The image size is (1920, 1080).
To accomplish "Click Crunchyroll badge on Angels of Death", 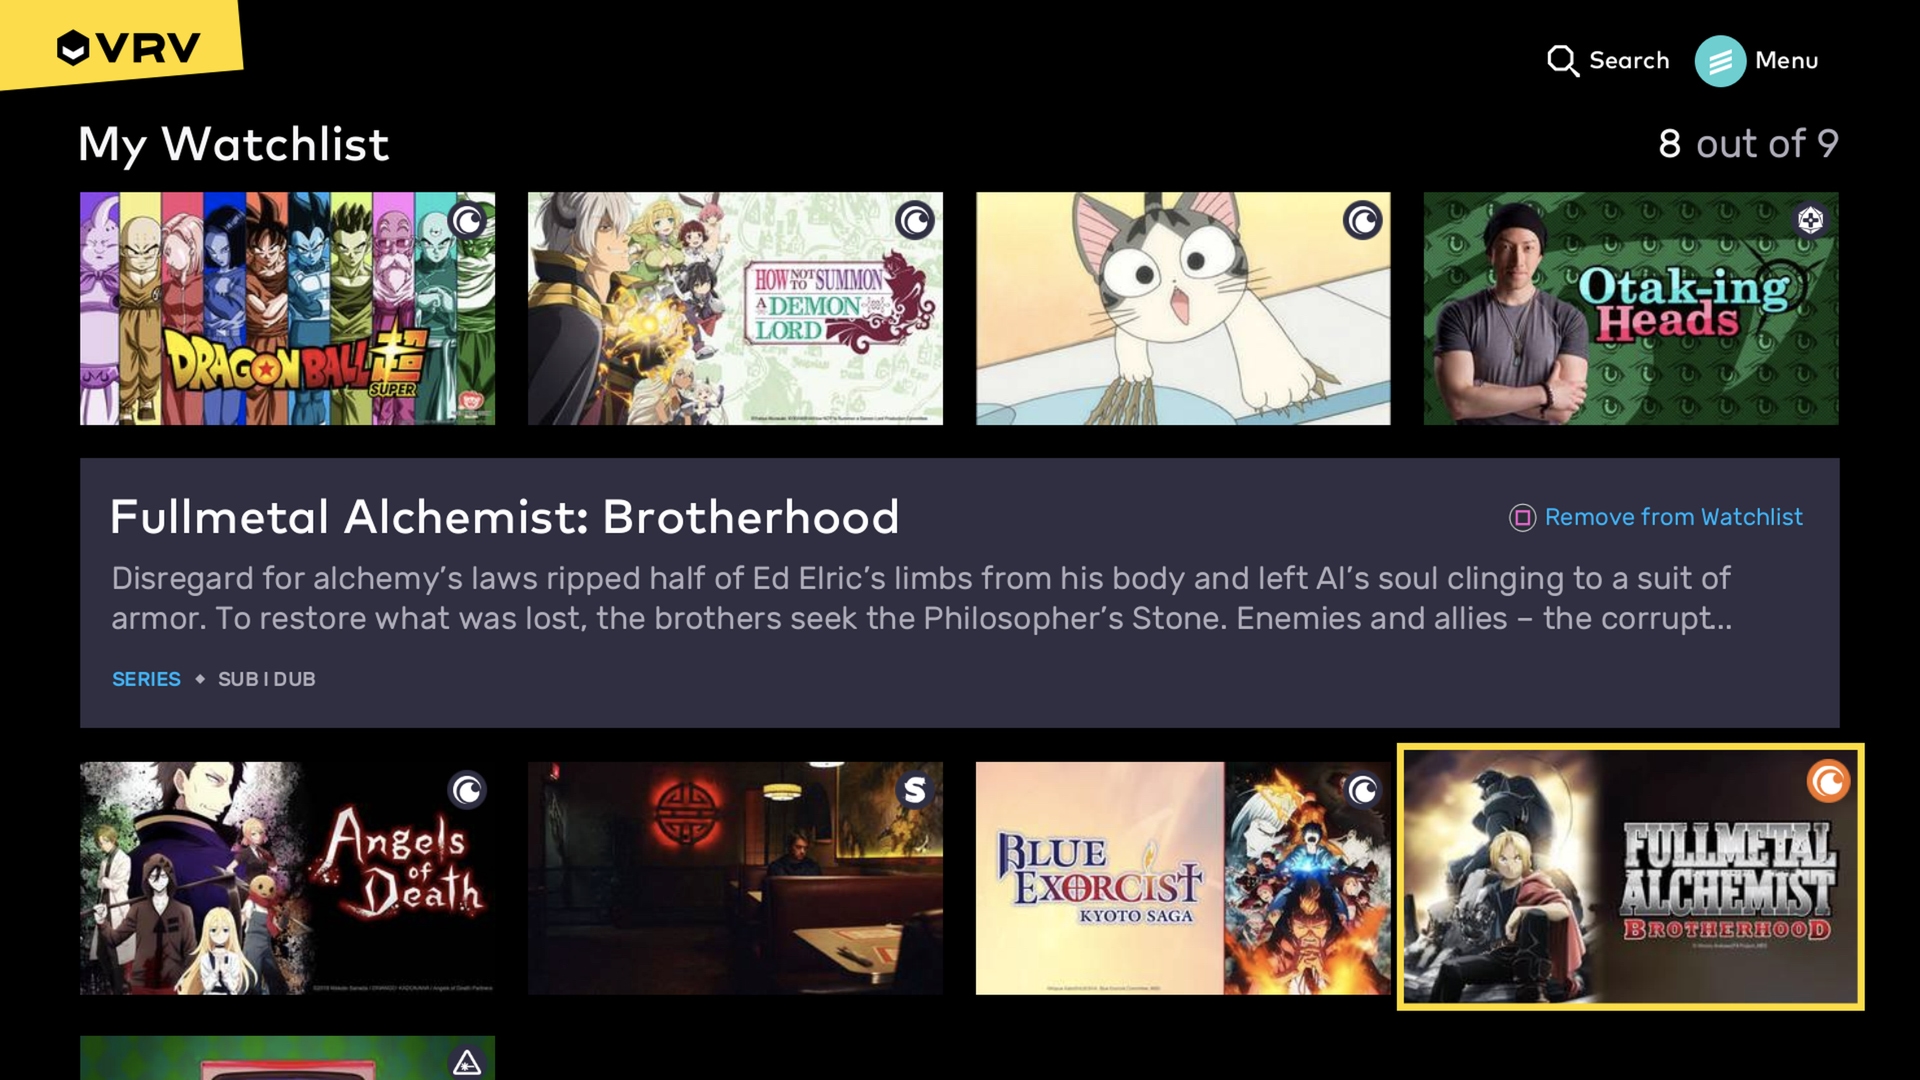I will [467, 790].
